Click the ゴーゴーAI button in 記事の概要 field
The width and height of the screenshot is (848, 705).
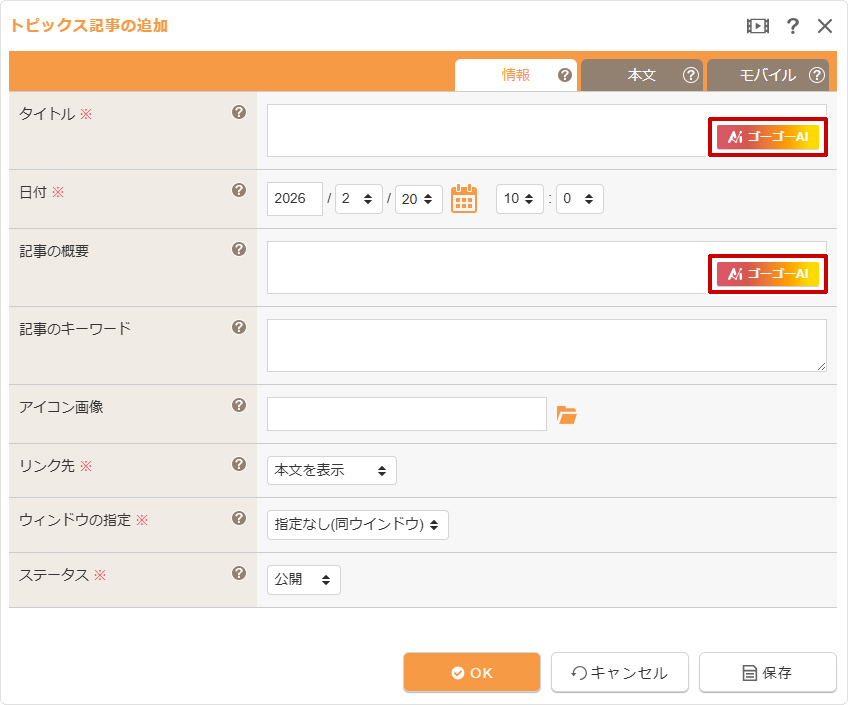[768, 274]
